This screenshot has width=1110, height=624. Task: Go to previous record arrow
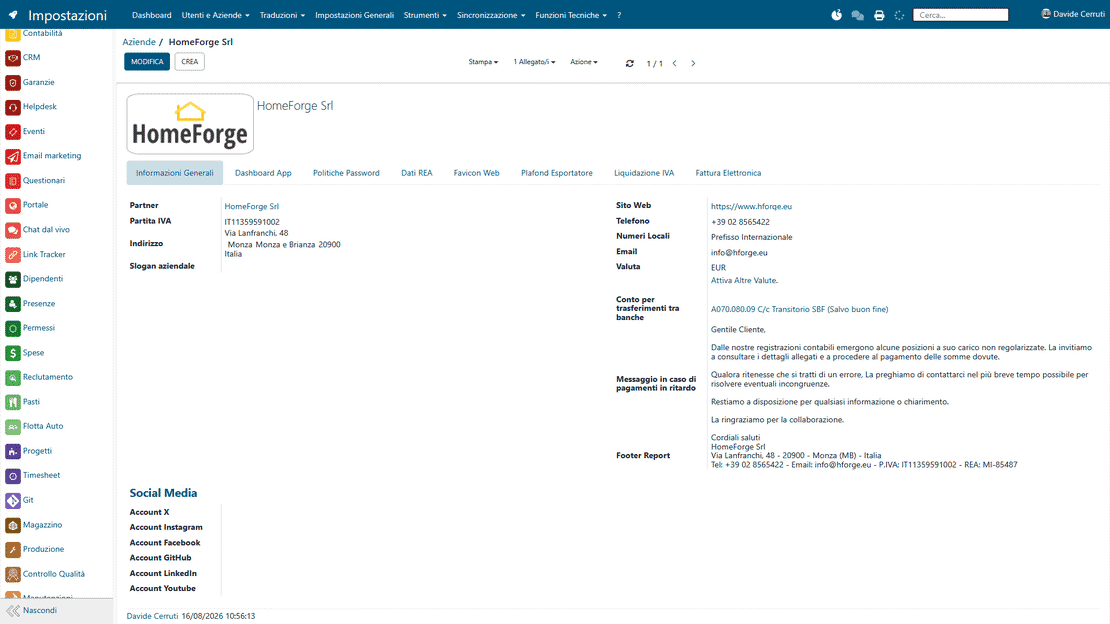(675, 63)
